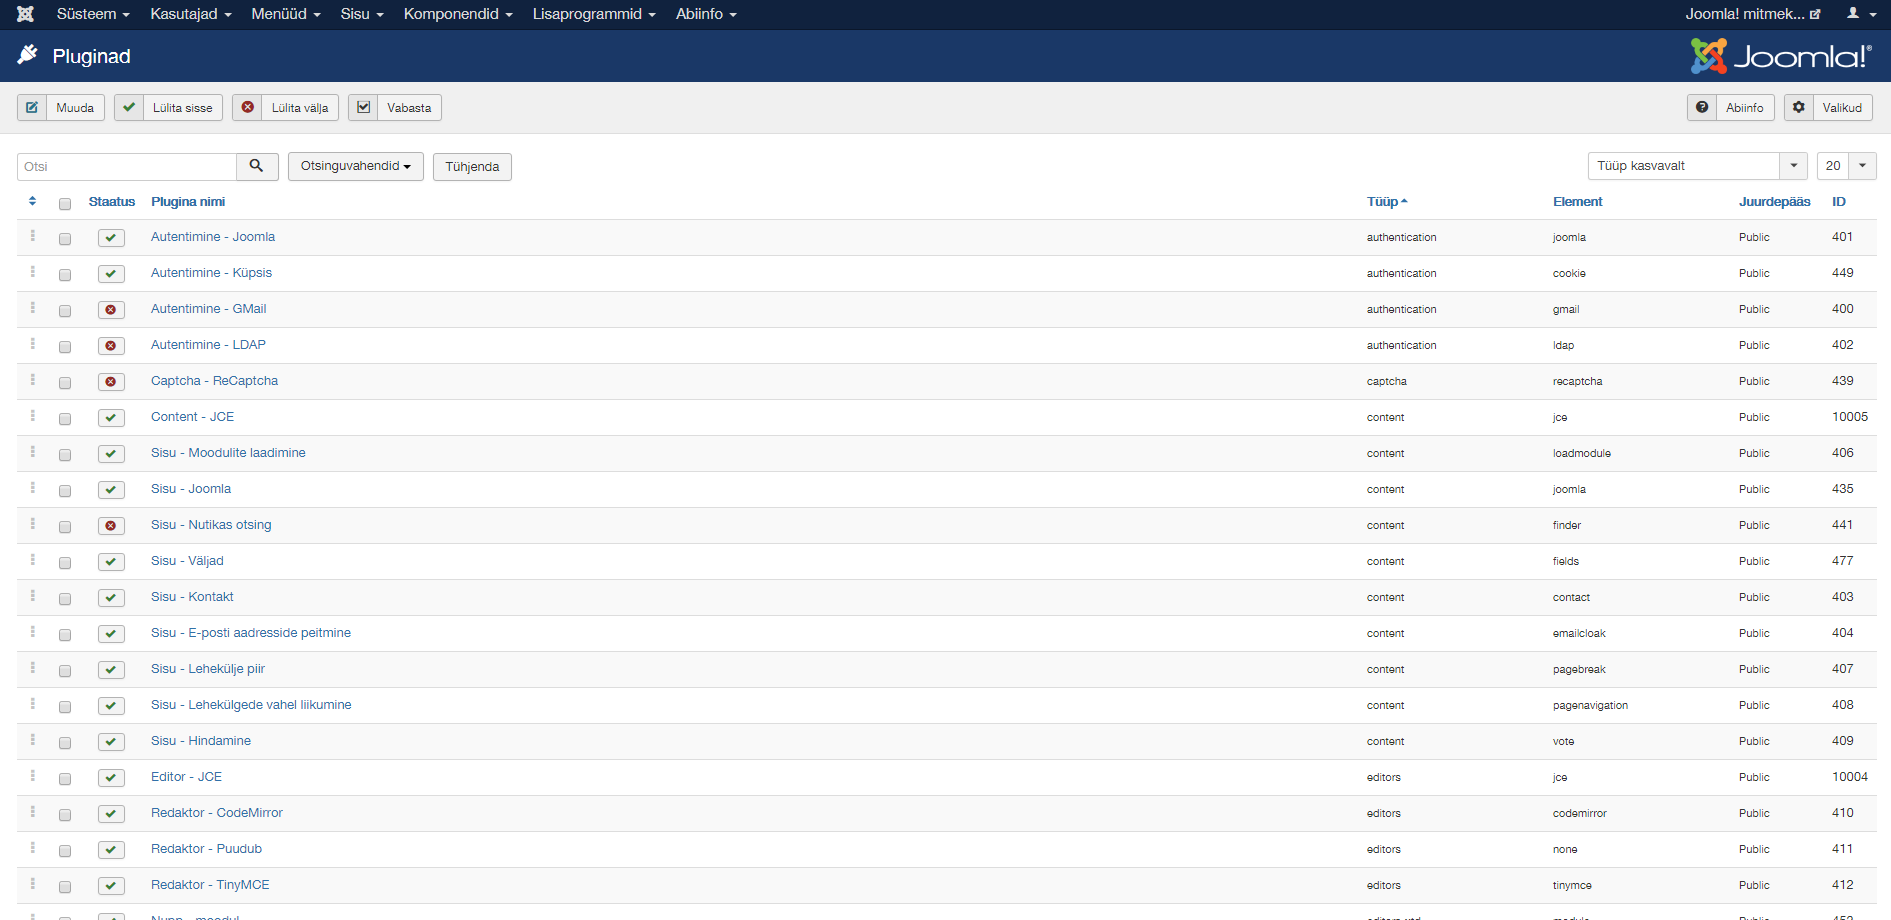
Task: Click the Abiinfo help toolbar button
Action: tap(1731, 108)
